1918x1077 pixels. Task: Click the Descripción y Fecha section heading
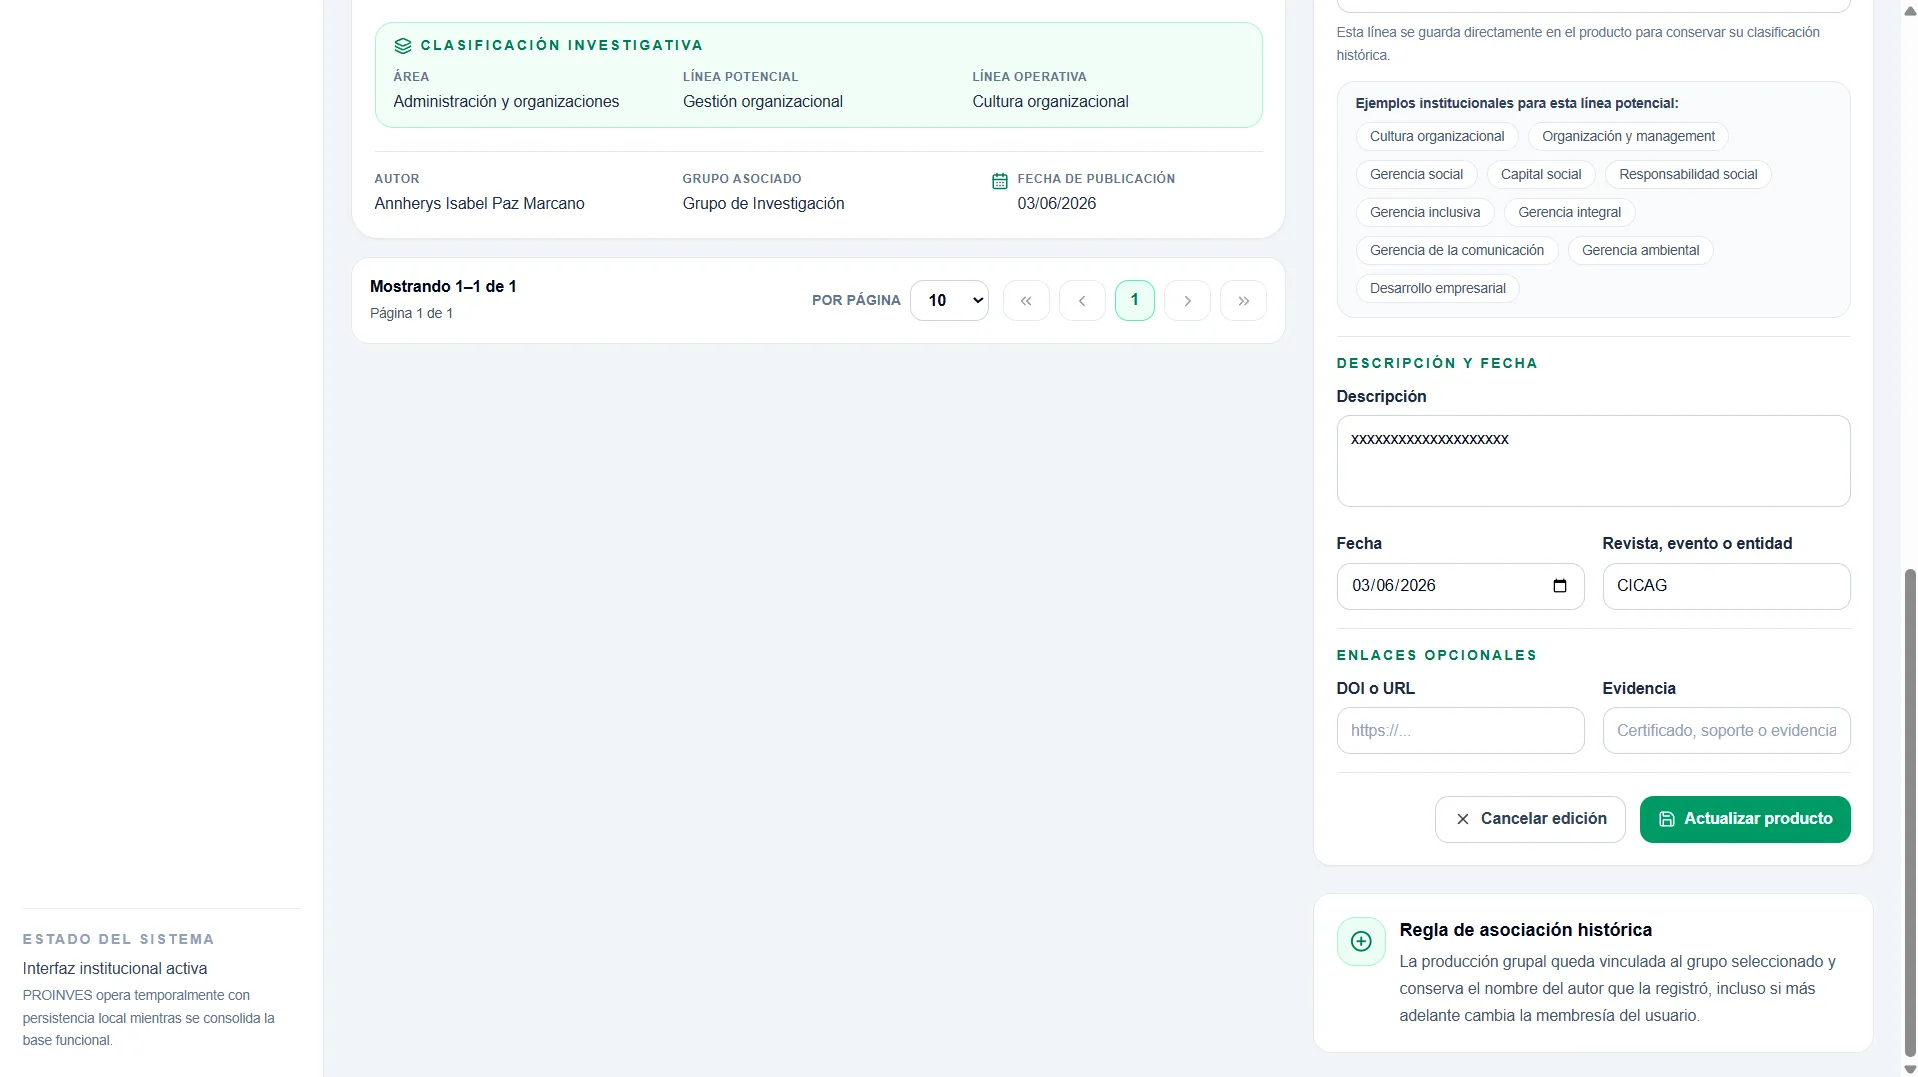tap(1437, 364)
